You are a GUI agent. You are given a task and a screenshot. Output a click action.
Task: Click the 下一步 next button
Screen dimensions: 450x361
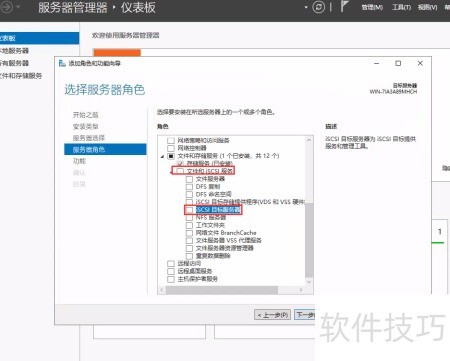(x=305, y=315)
